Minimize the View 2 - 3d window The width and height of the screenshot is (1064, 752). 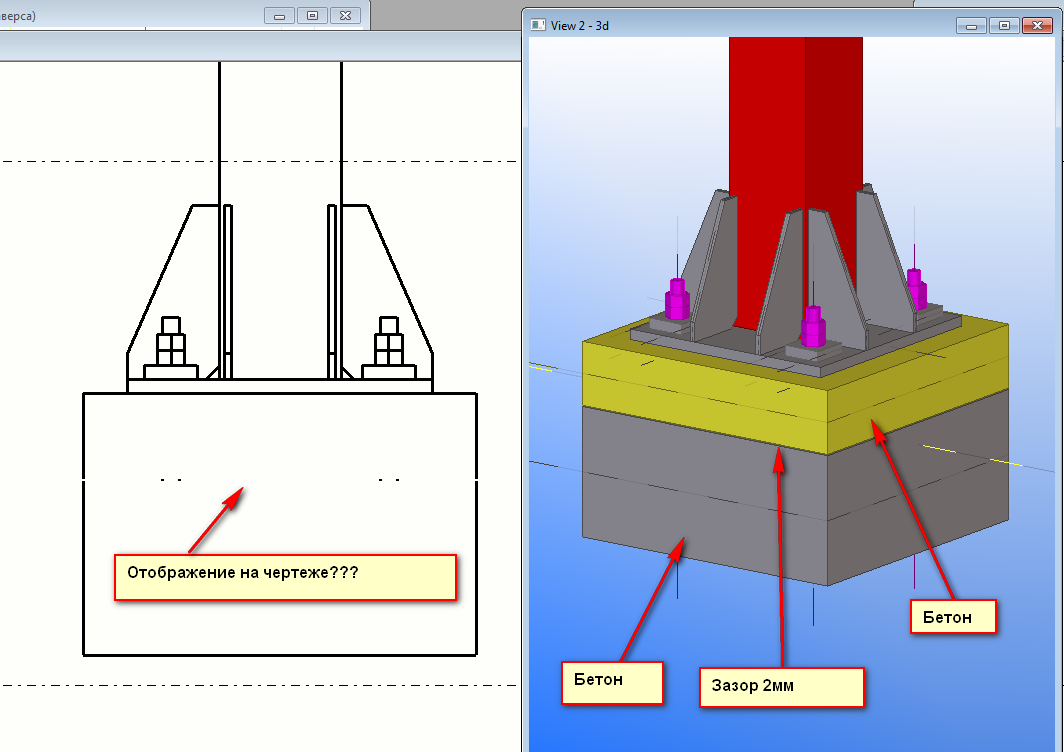click(x=970, y=26)
